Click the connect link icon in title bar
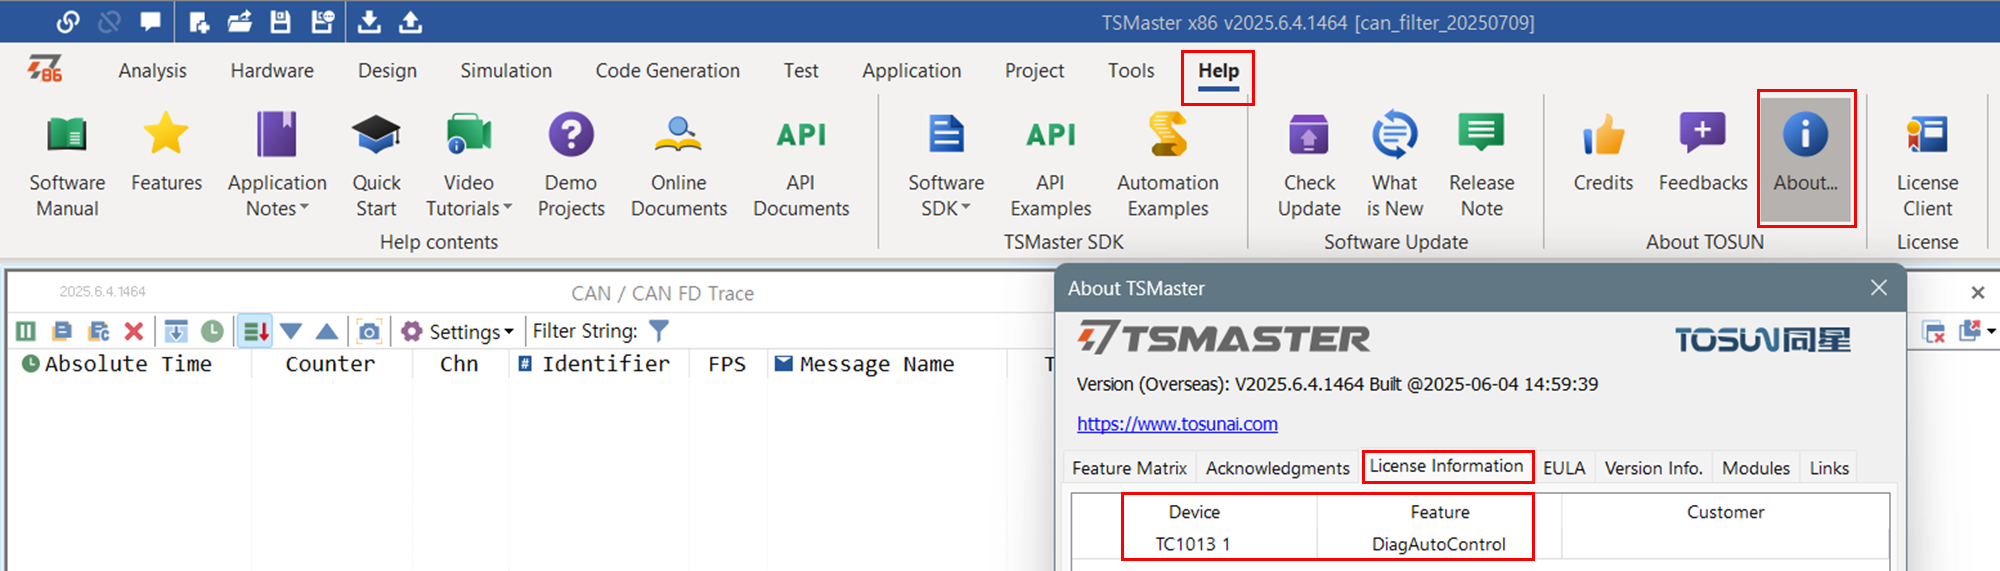Image resolution: width=2000 pixels, height=571 pixels. [68, 21]
